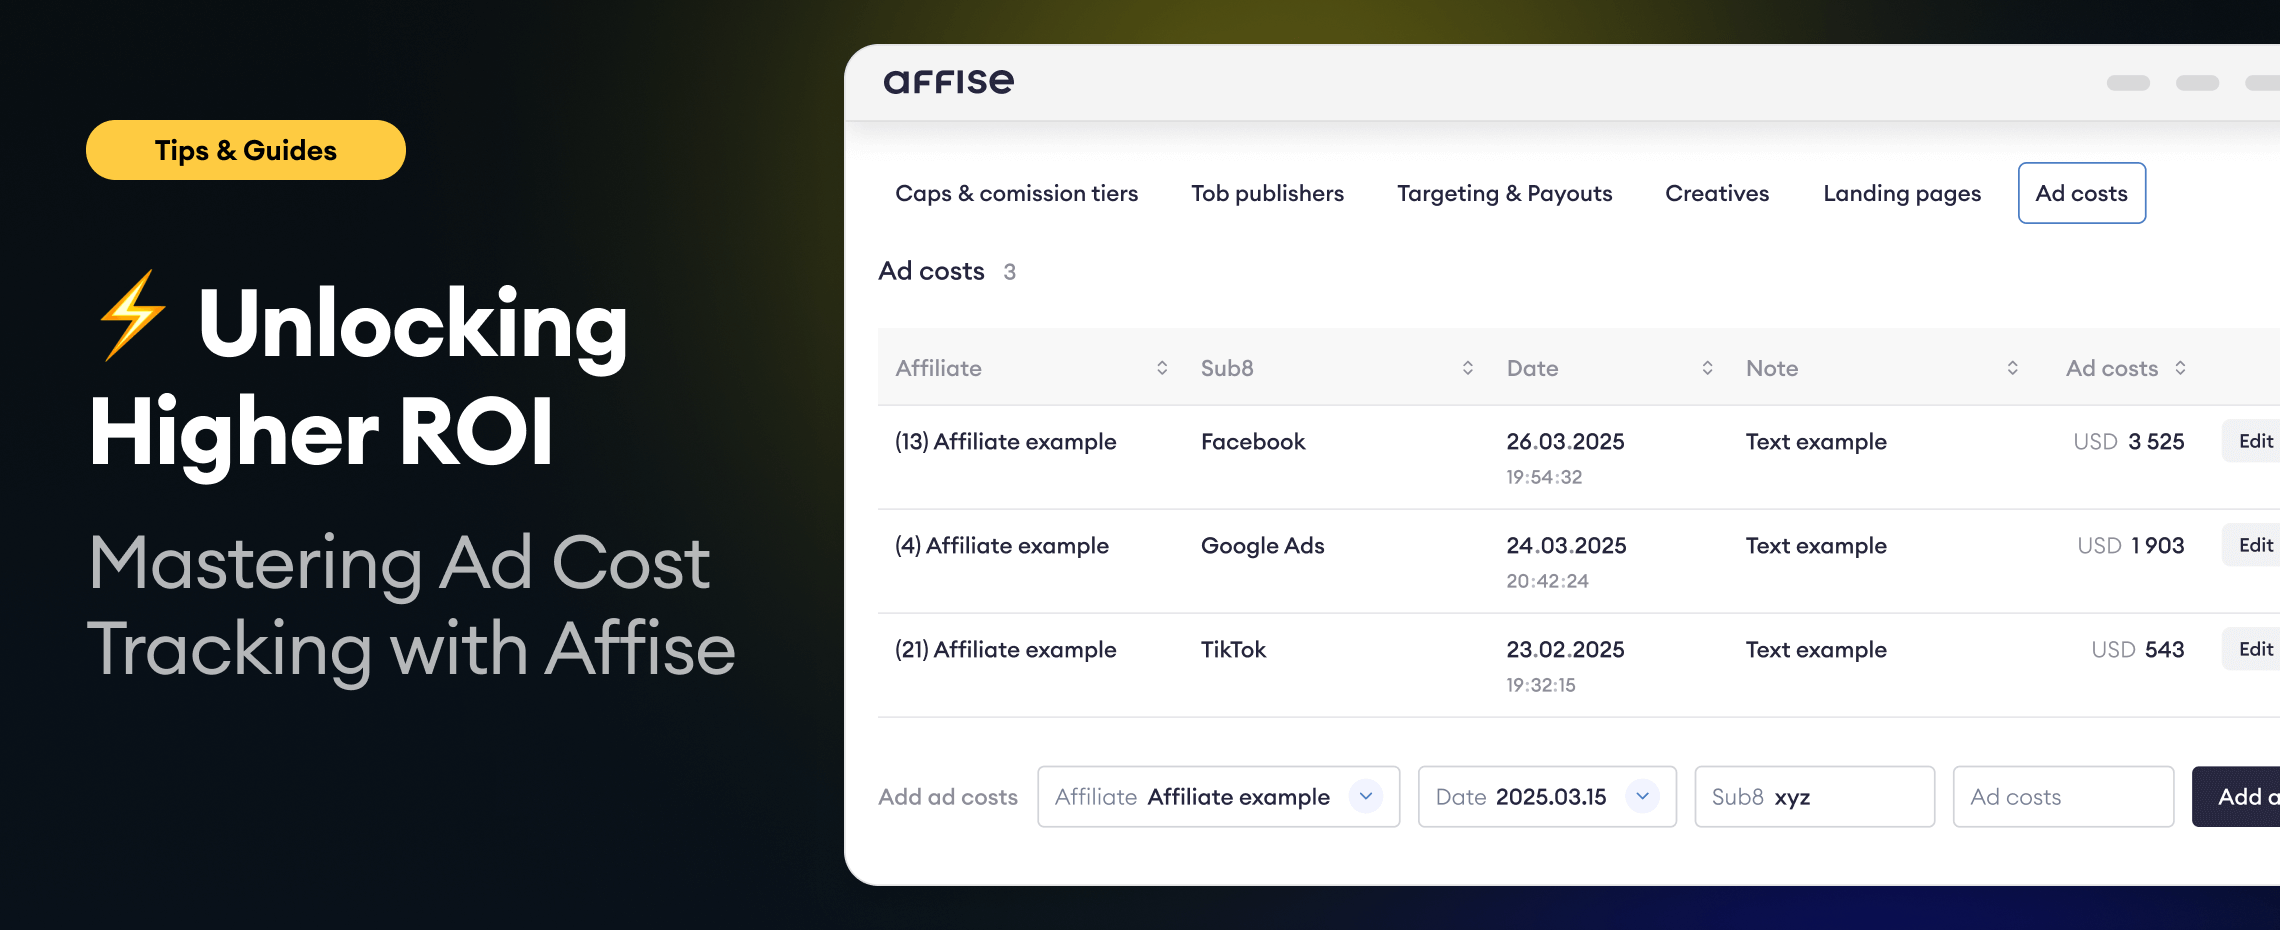
Task: Sort by Sub8 column arrows
Action: point(1467,368)
